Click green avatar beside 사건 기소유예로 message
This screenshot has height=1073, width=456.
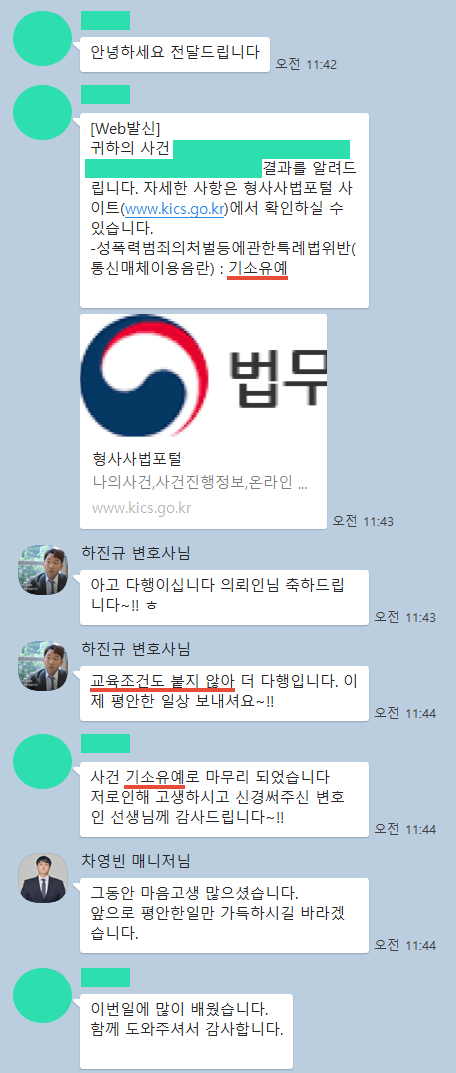[x=42, y=763]
